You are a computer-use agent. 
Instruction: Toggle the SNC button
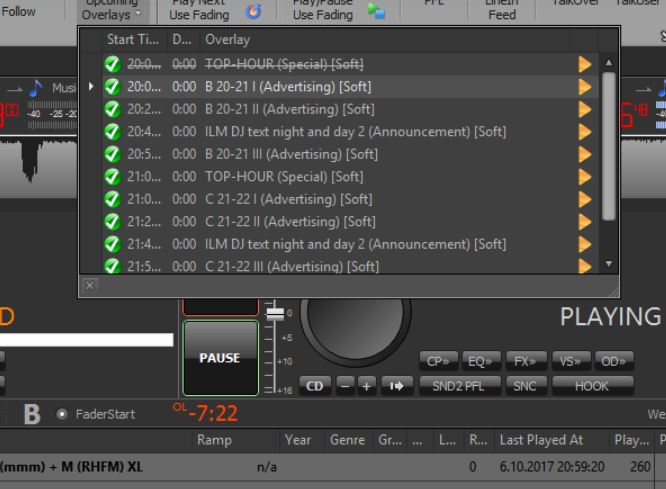click(524, 385)
